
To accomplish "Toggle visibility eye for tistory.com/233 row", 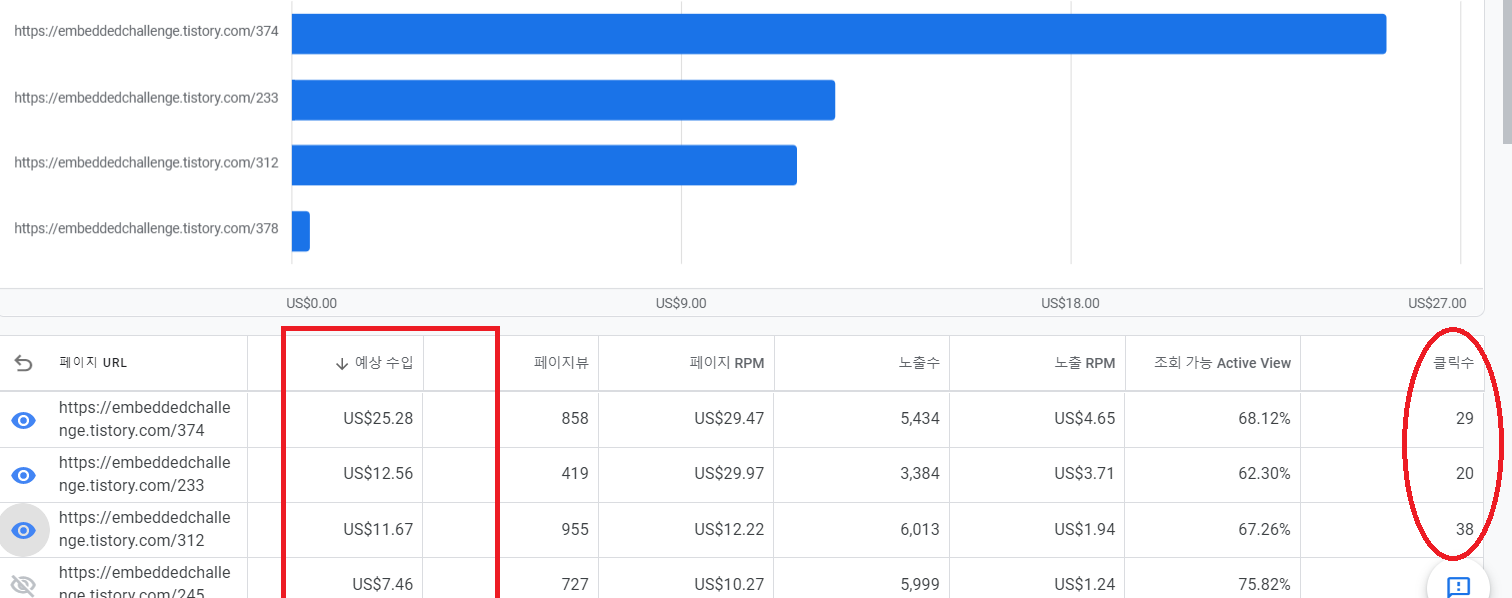I will pyautogui.click(x=23, y=475).
